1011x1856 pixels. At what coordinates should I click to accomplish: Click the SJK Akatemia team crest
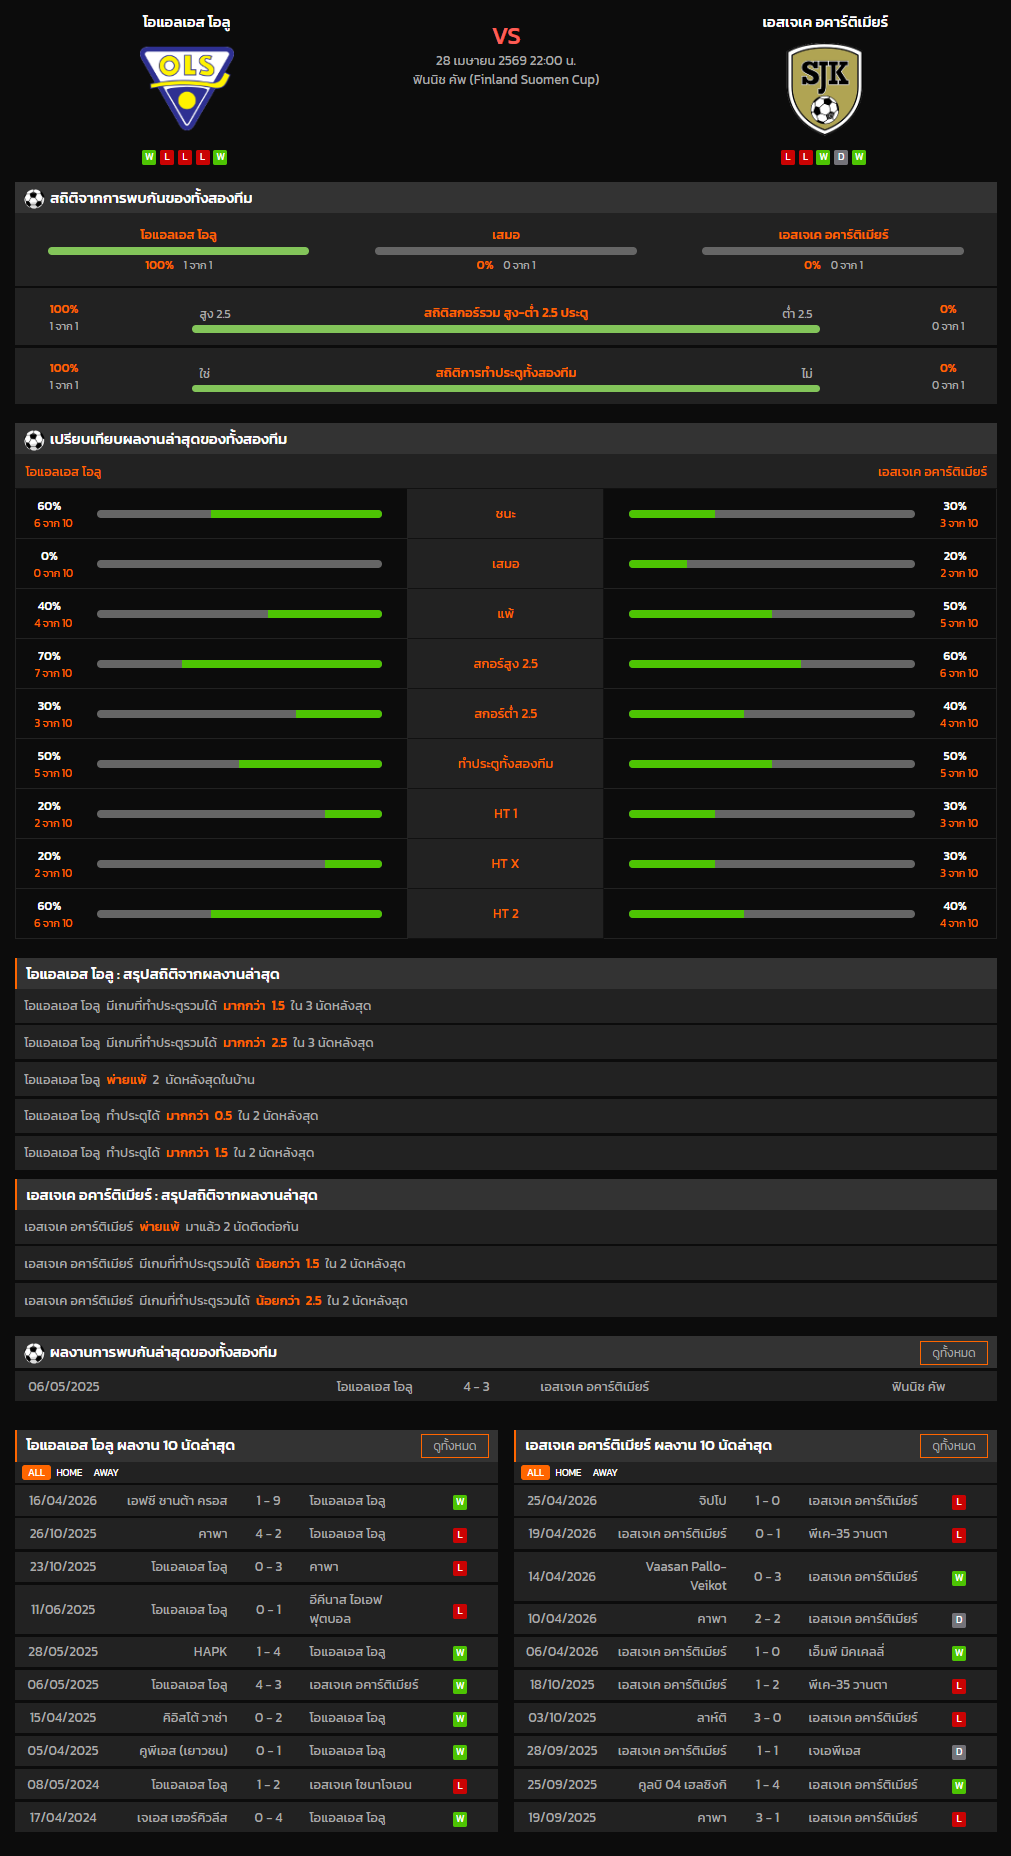[x=824, y=88]
